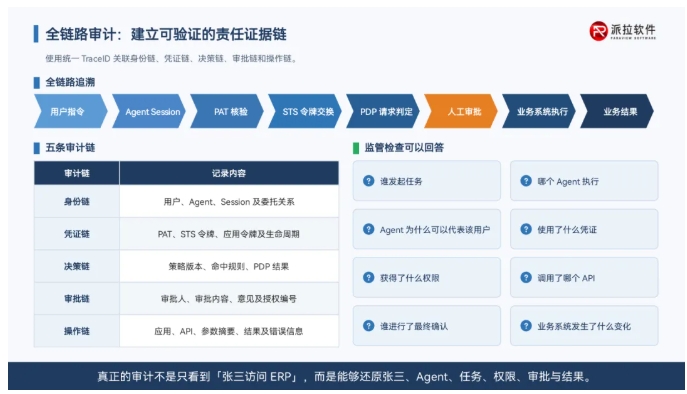Screen dimensions: 687x394
Task: Click the 身份链 row label
Action: 77,202
